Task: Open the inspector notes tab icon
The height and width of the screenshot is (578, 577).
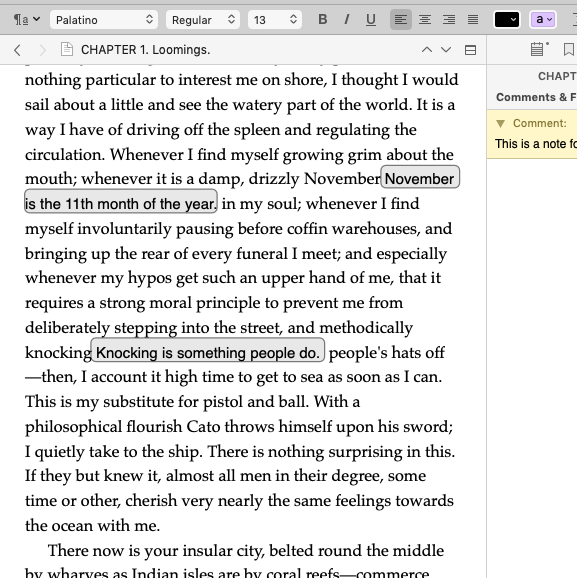Action: point(538,49)
